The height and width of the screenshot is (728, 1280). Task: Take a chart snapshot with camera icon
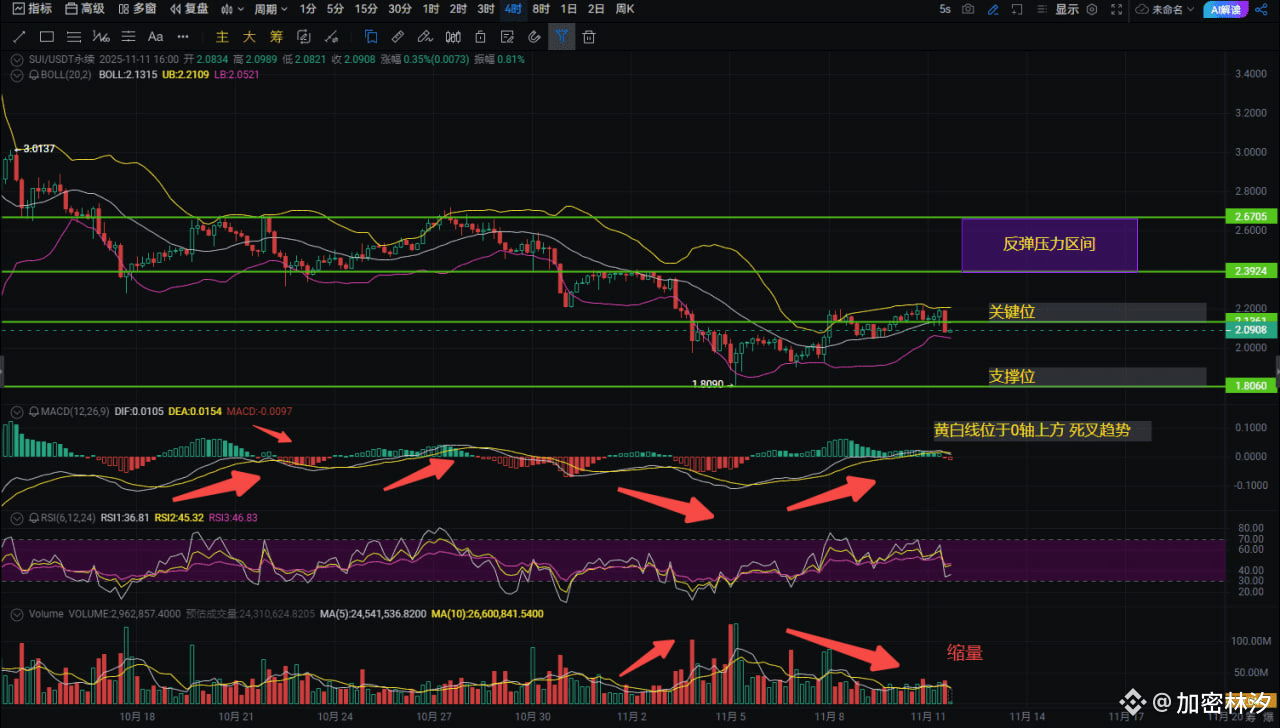[968, 9]
